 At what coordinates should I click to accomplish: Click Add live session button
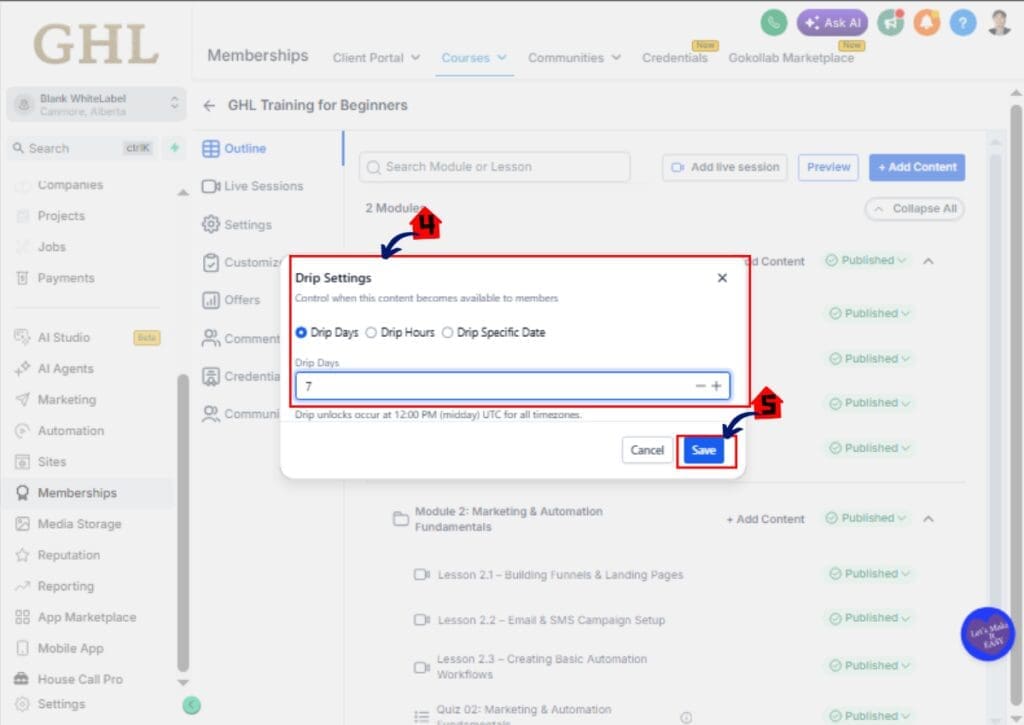click(x=725, y=167)
